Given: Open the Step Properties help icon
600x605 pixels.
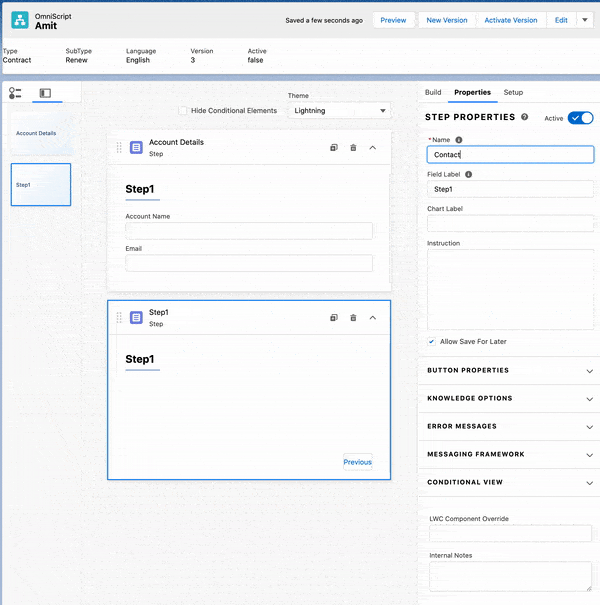Looking at the screenshot, I should pyautogui.click(x=525, y=118).
